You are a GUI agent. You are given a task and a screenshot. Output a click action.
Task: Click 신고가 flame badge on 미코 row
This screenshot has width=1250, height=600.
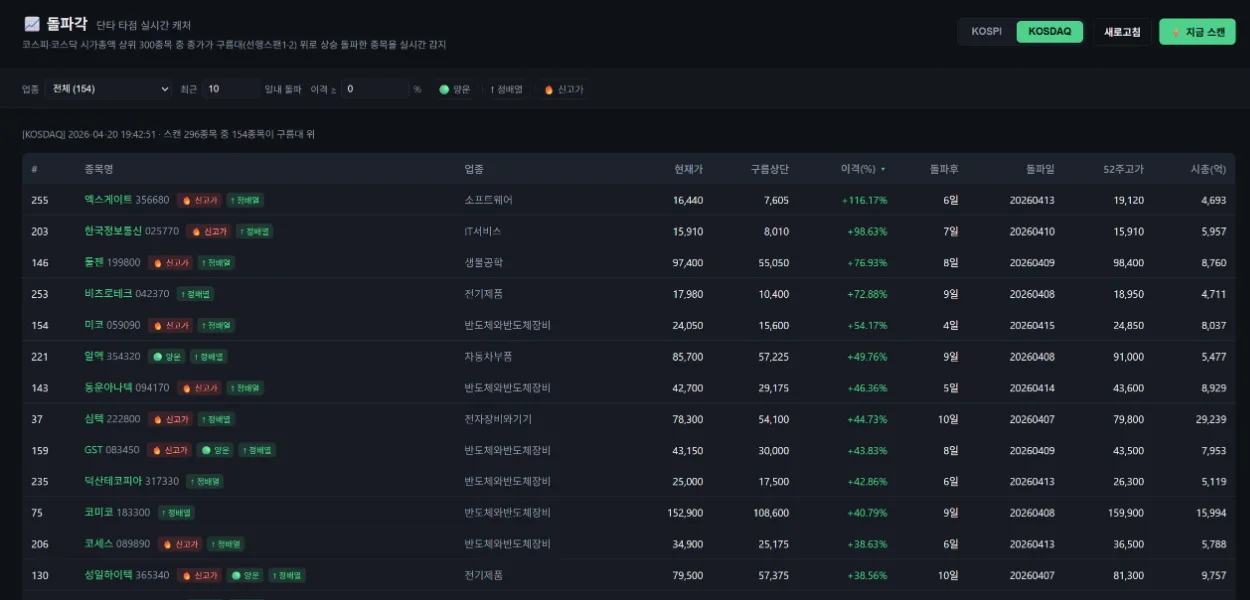pyautogui.click(x=171, y=325)
